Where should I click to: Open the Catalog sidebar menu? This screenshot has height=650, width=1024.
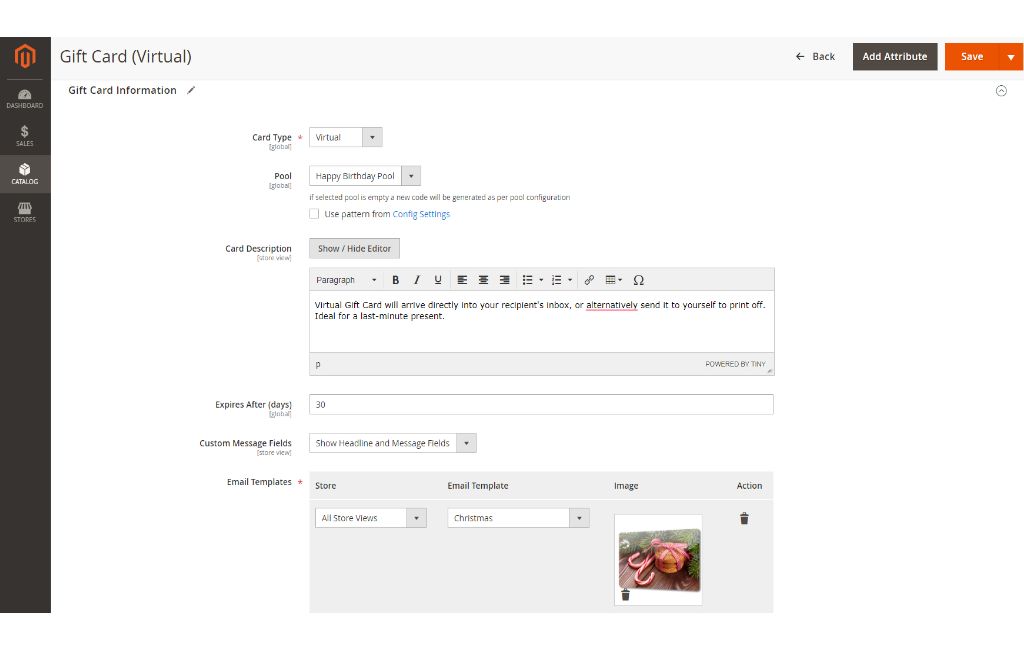25,174
